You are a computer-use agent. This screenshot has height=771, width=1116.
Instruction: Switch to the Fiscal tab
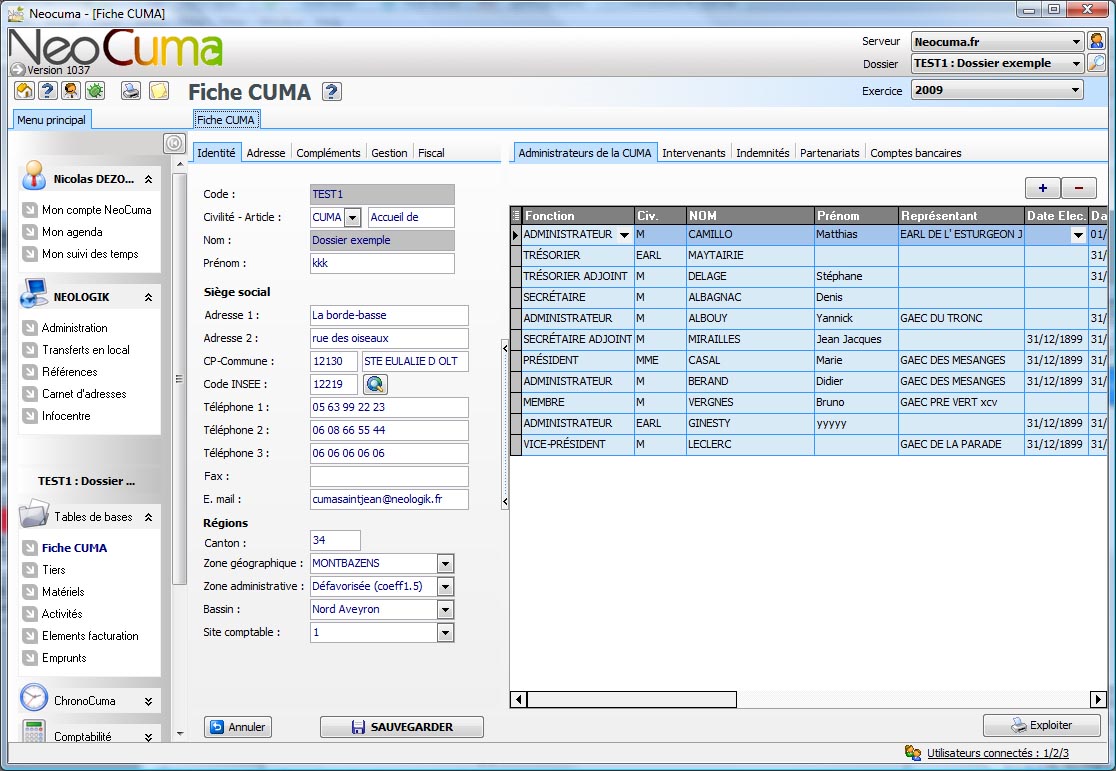click(x=431, y=153)
